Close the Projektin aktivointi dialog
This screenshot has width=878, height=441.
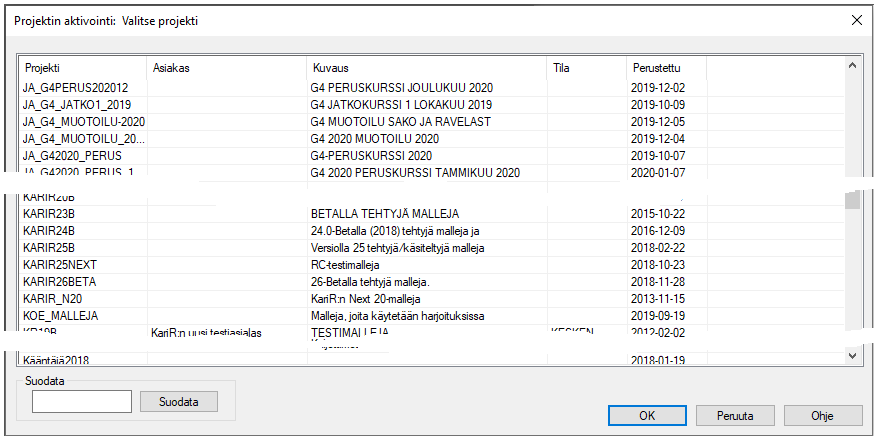[856, 20]
